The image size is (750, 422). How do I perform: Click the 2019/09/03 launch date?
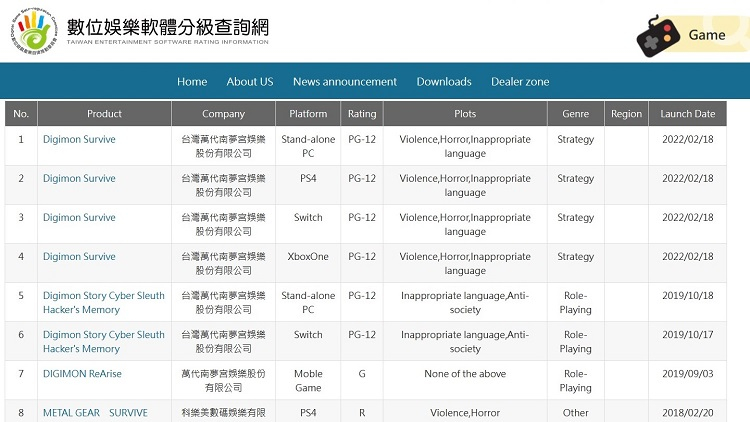[687, 374]
